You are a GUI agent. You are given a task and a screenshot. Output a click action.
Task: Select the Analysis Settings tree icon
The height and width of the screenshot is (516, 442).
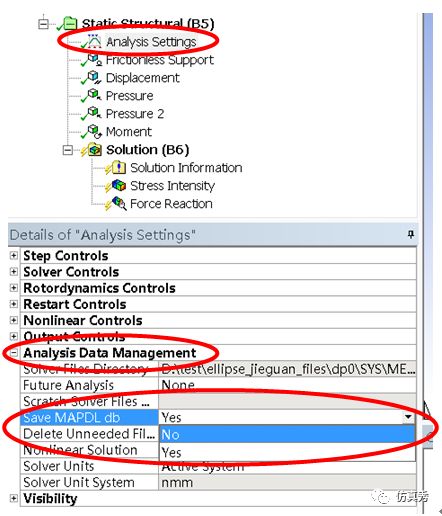click(x=94, y=41)
